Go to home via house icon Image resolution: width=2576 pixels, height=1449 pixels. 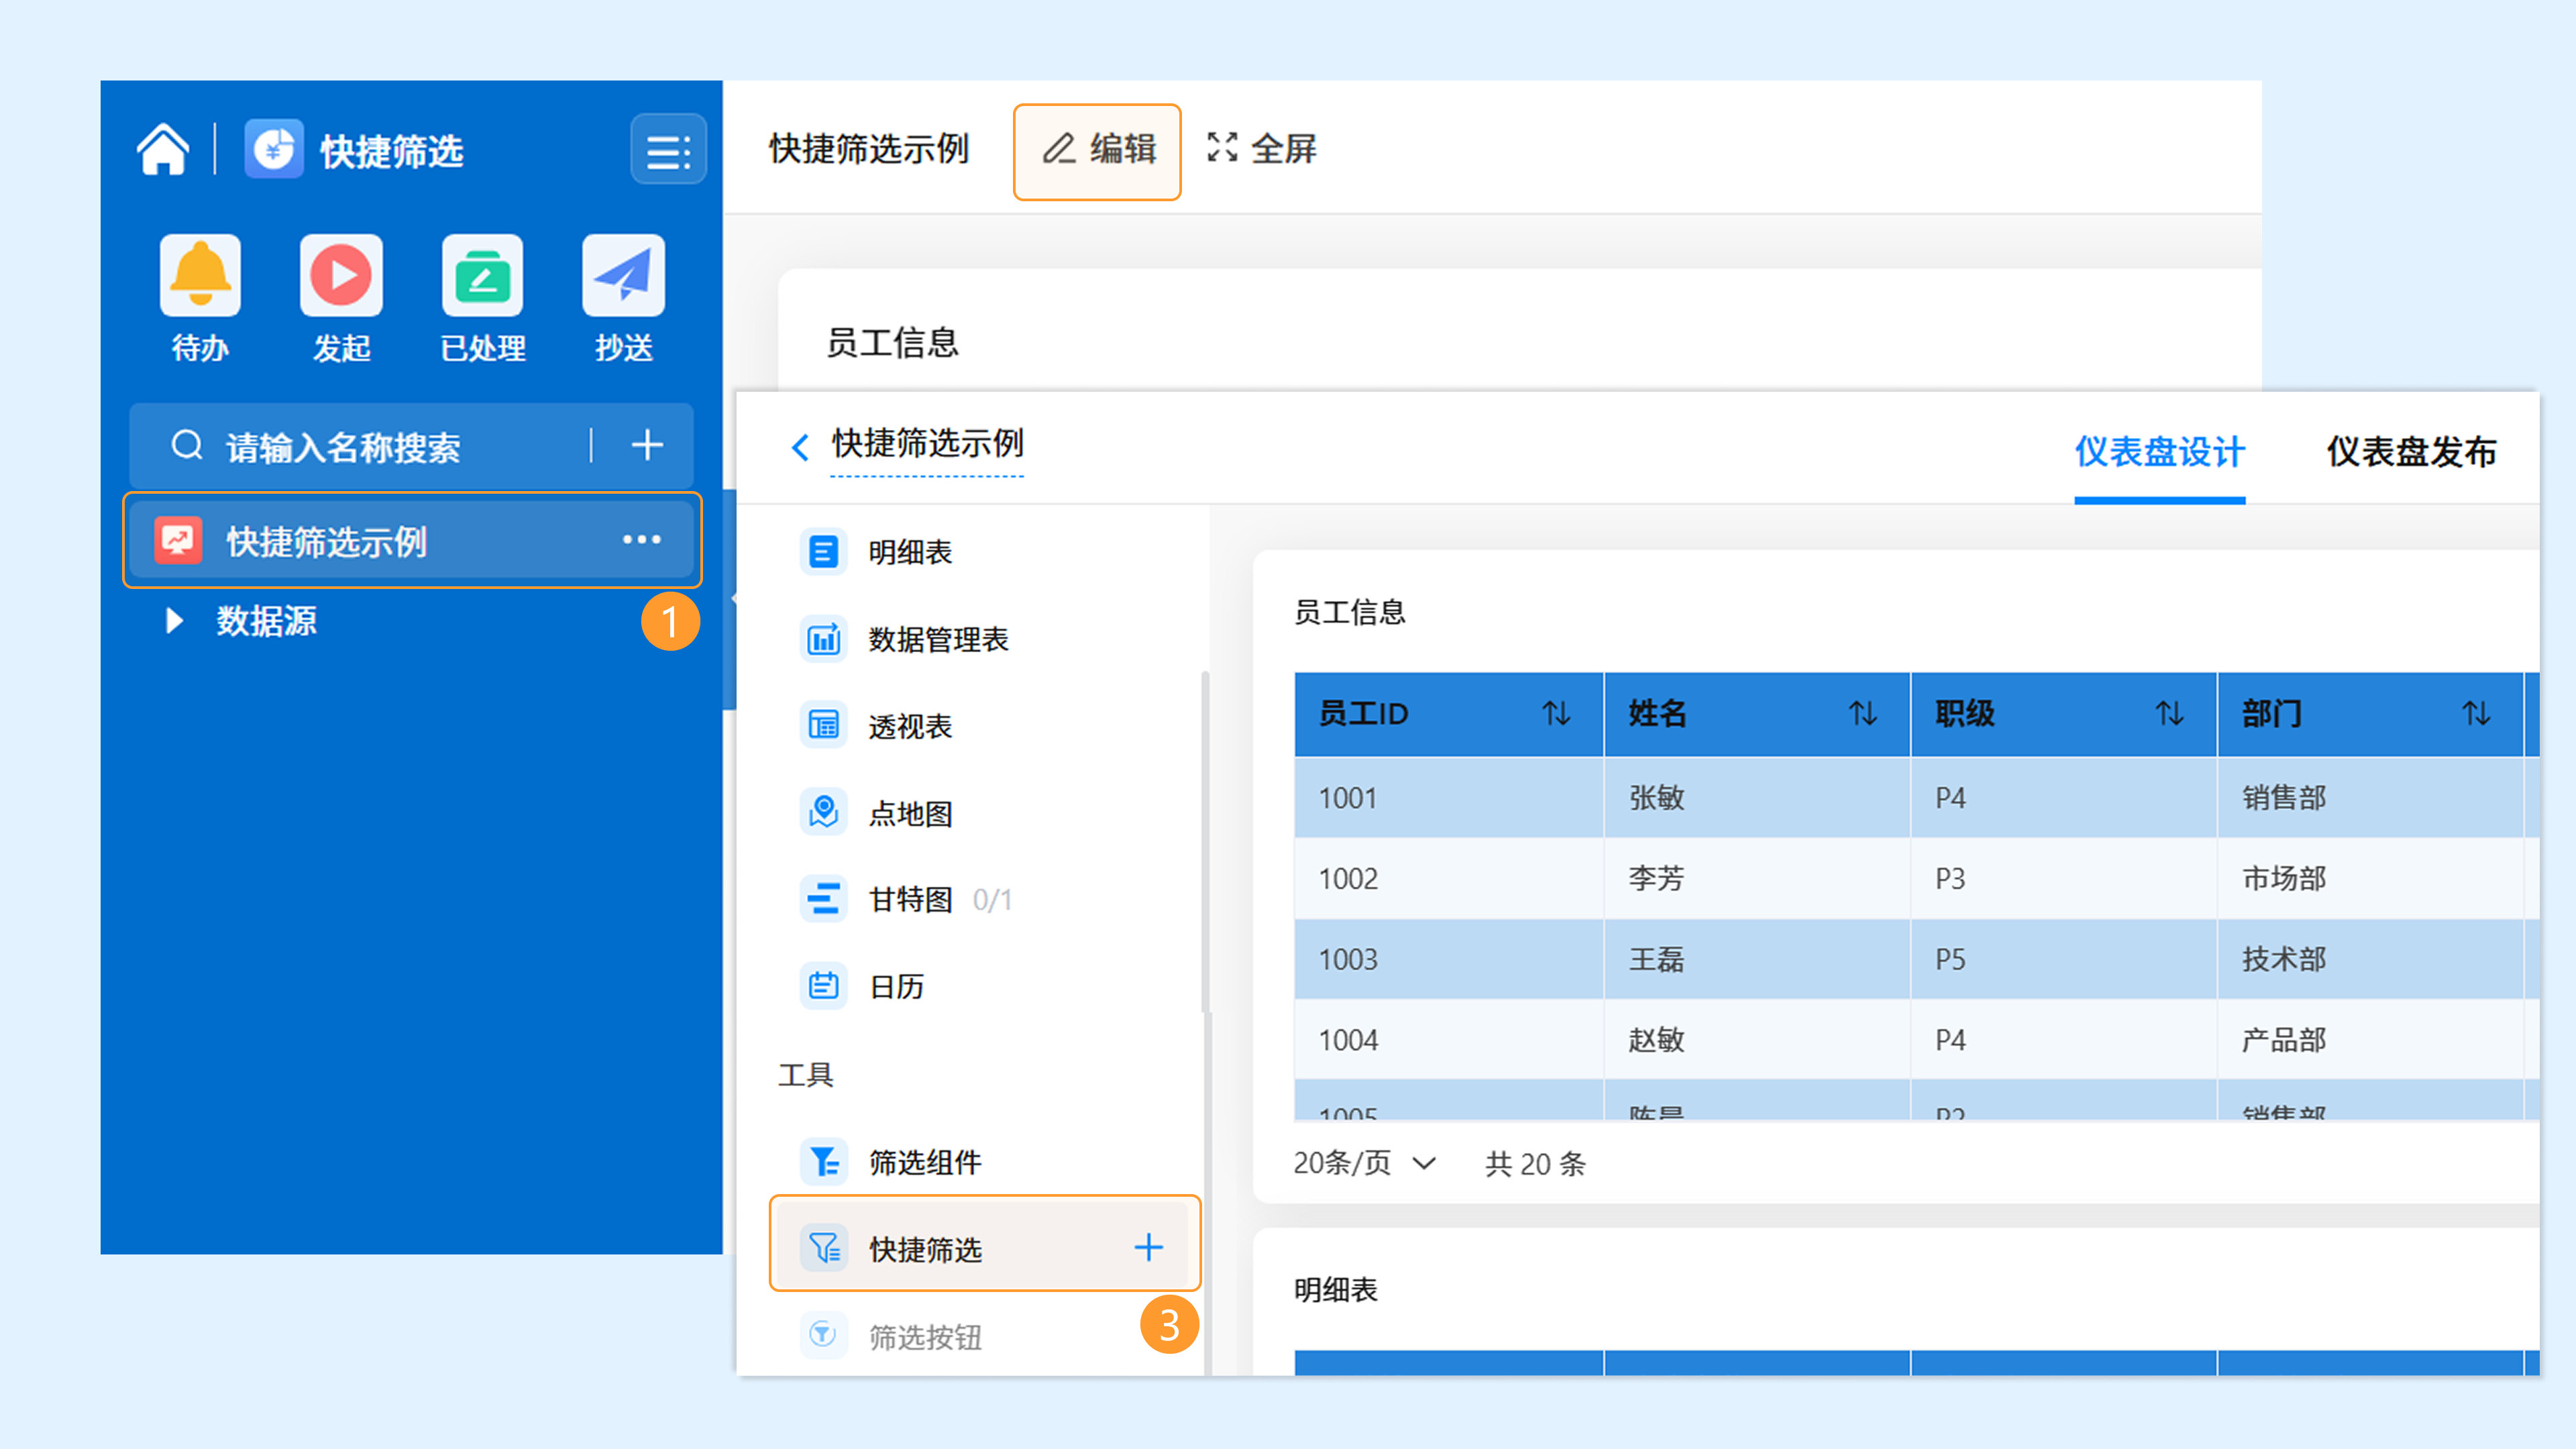click(x=162, y=150)
